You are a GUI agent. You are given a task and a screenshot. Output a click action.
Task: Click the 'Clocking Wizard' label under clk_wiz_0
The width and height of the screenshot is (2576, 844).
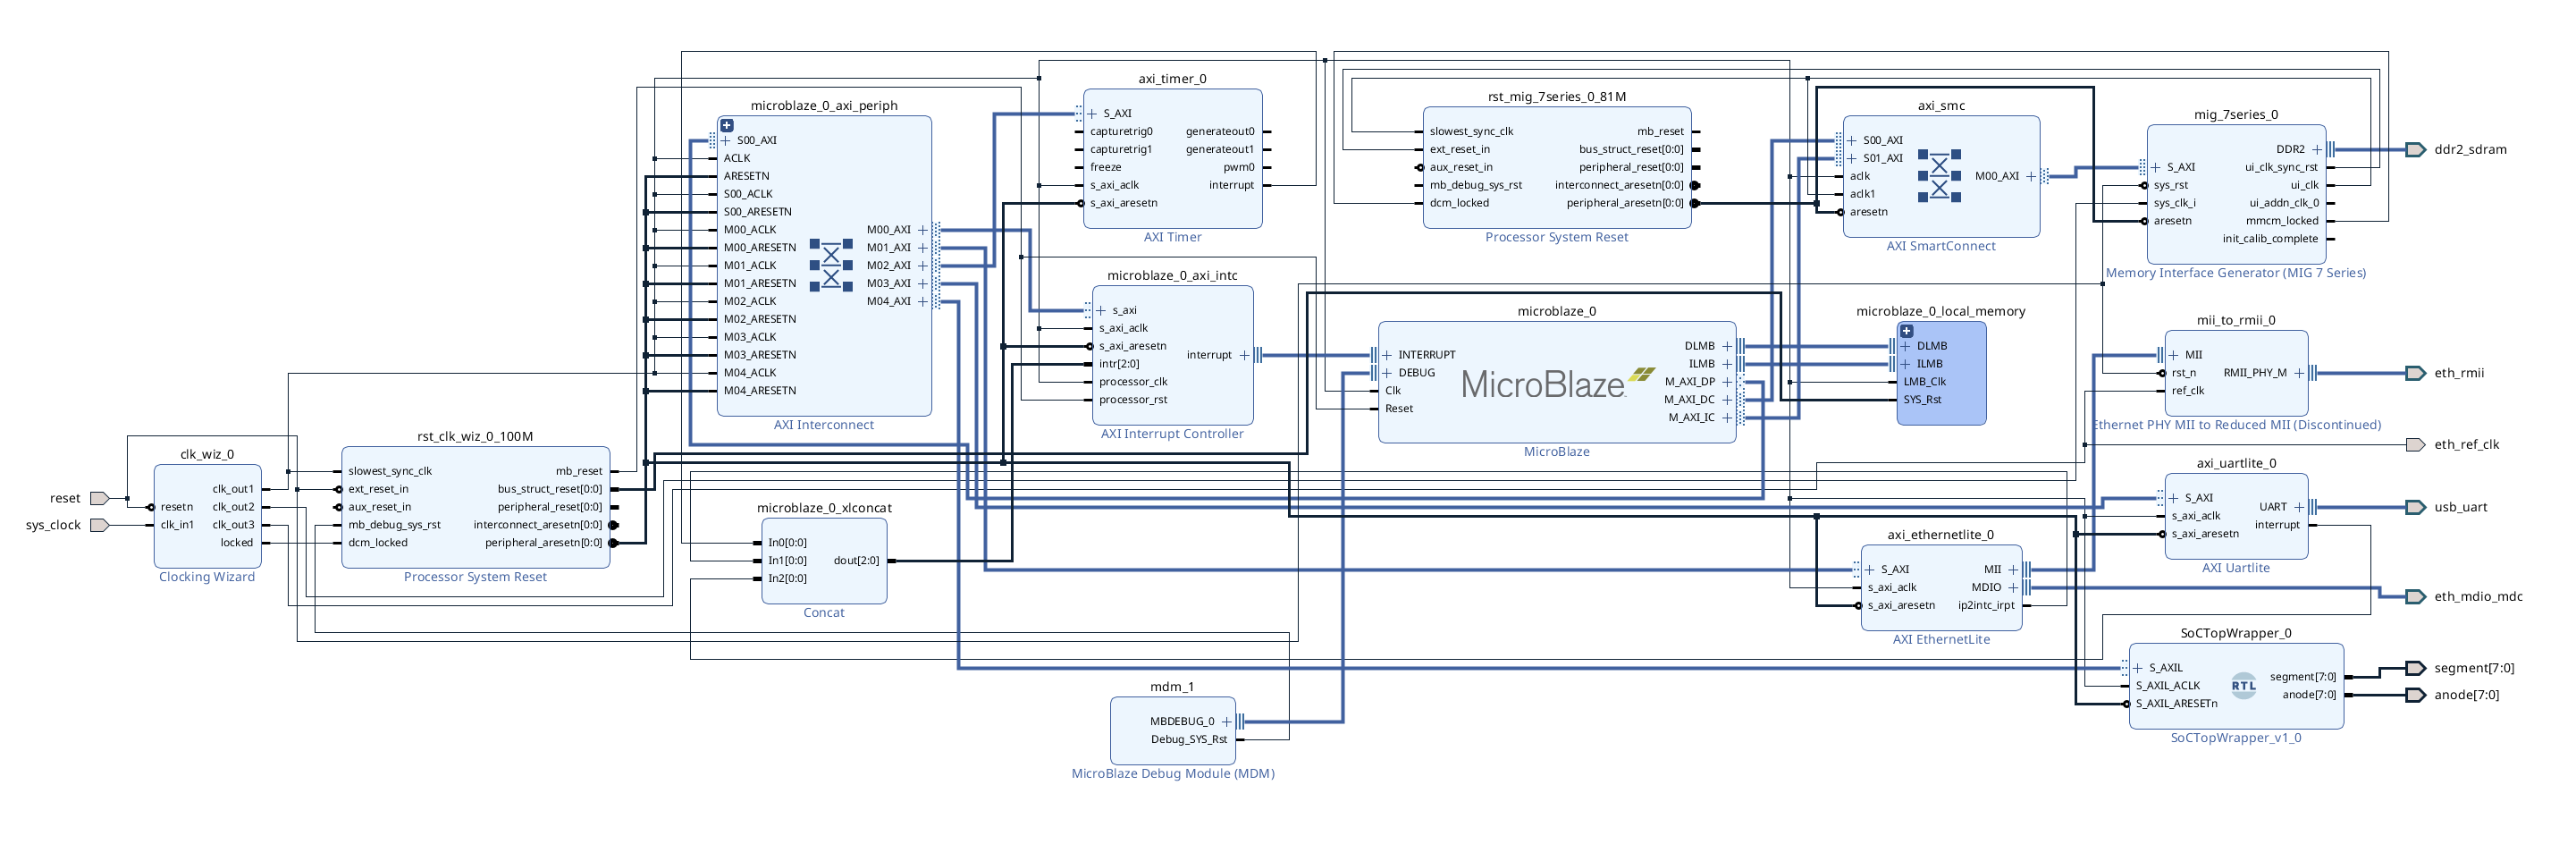point(207,577)
